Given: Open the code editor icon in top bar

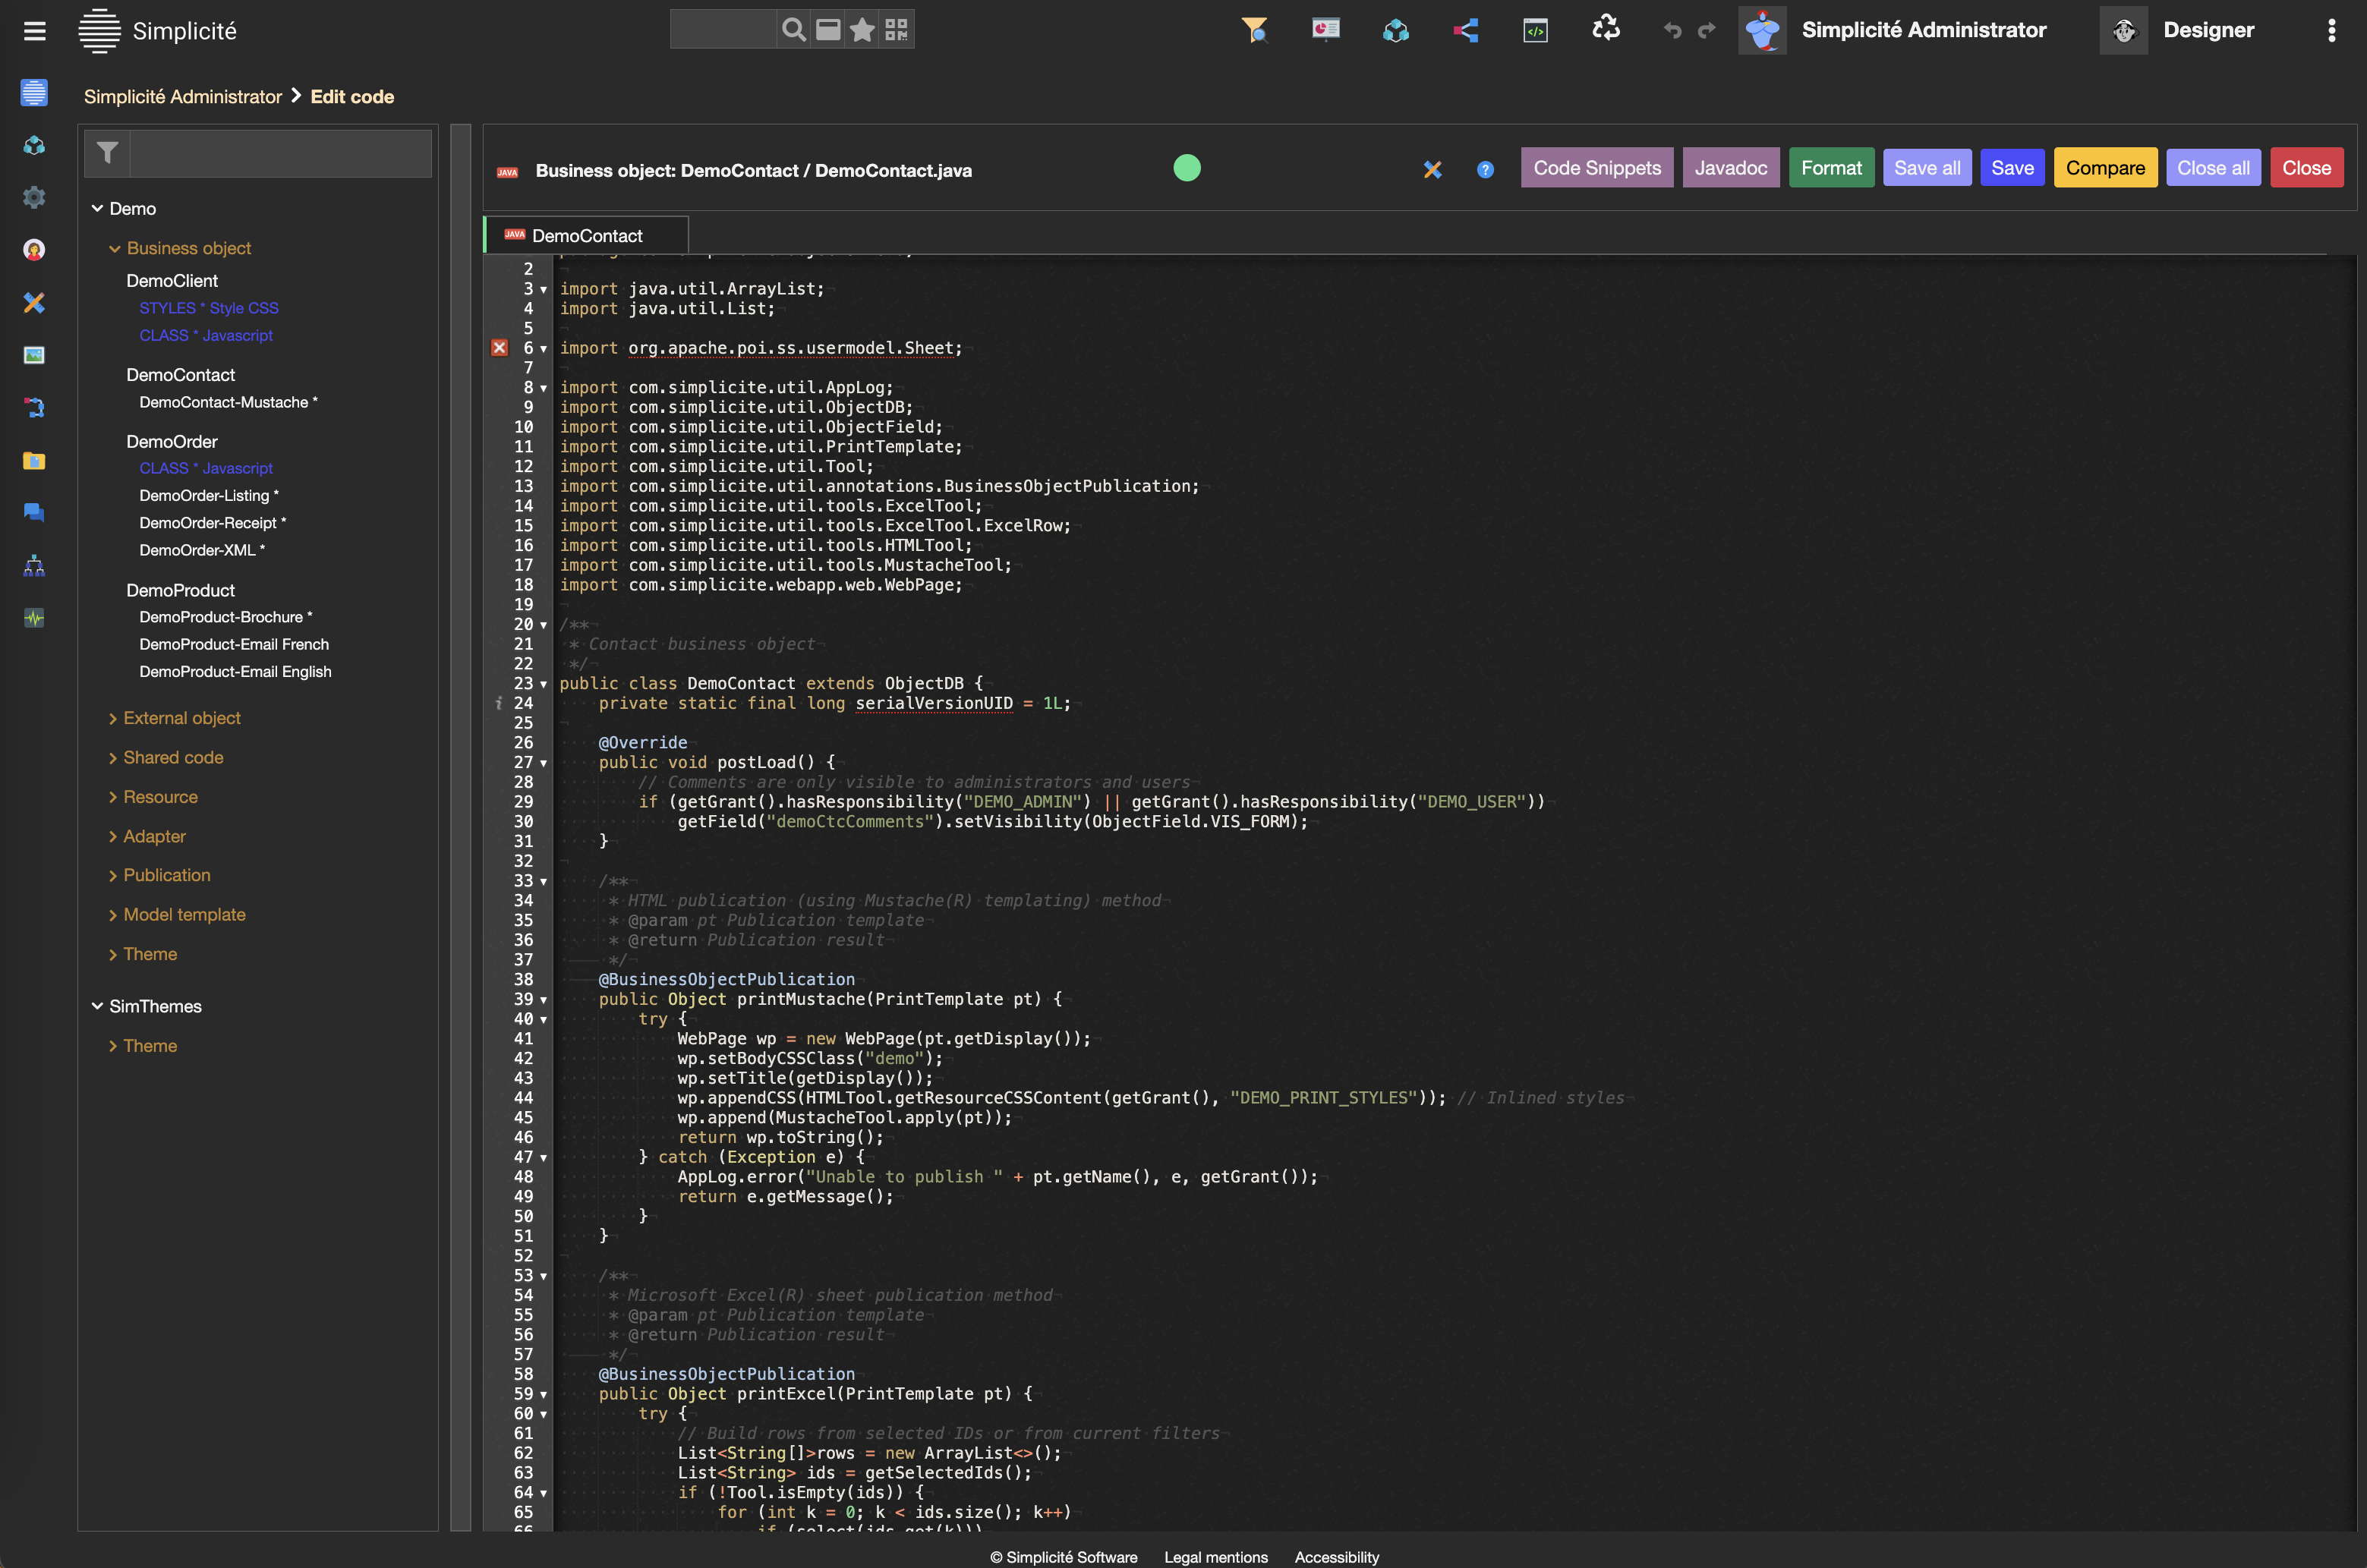Looking at the screenshot, I should (x=1535, y=31).
